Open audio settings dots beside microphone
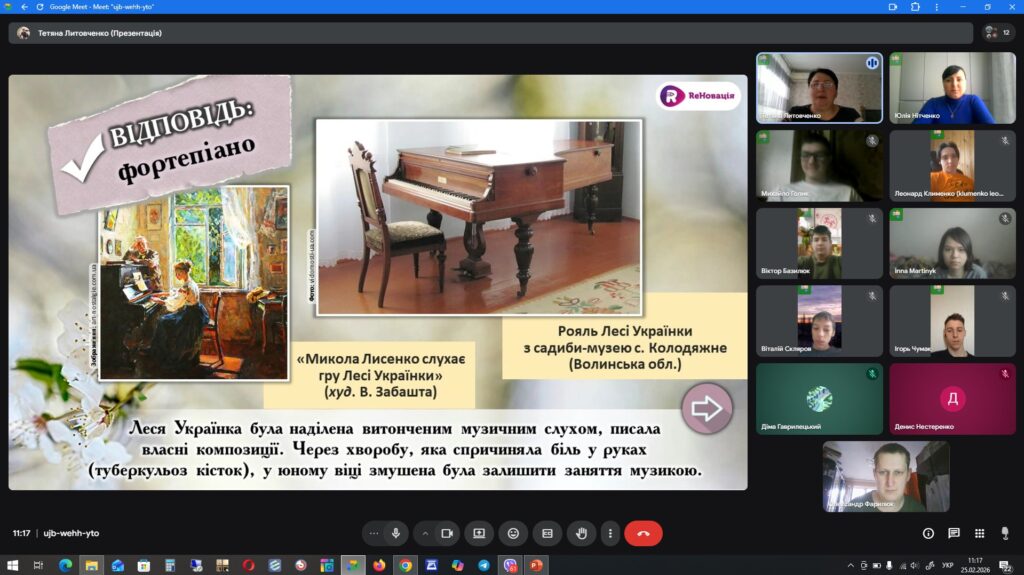This screenshot has height=575, width=1024. (x=374, y=534)
